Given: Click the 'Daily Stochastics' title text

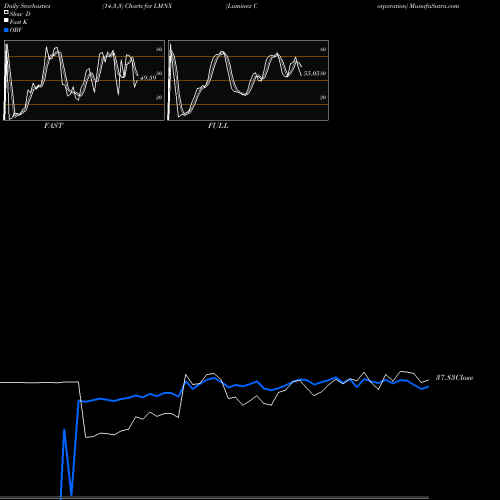Looking at the screenshot, I should [27, 6].
